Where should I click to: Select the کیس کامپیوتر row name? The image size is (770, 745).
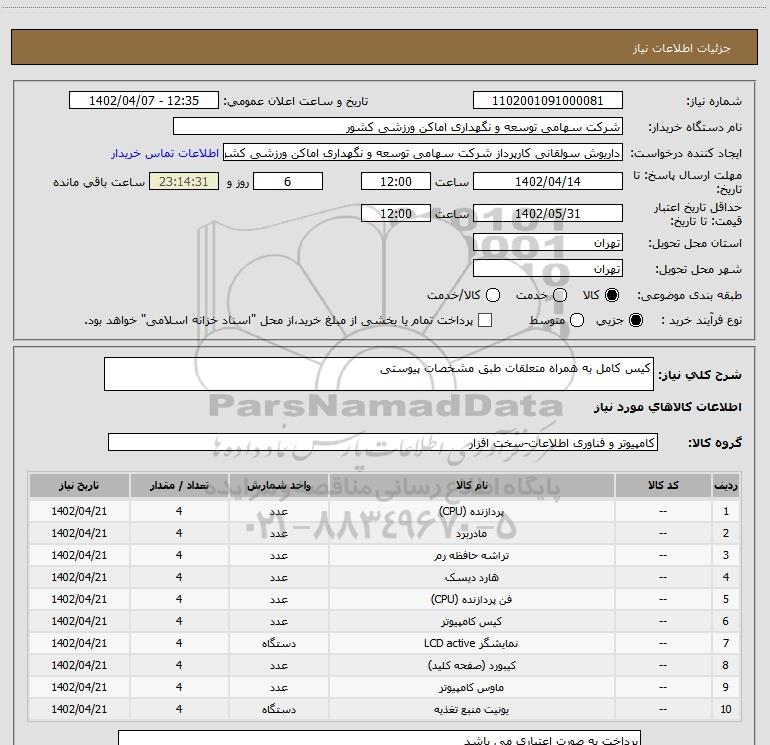[x=471, y=621]
